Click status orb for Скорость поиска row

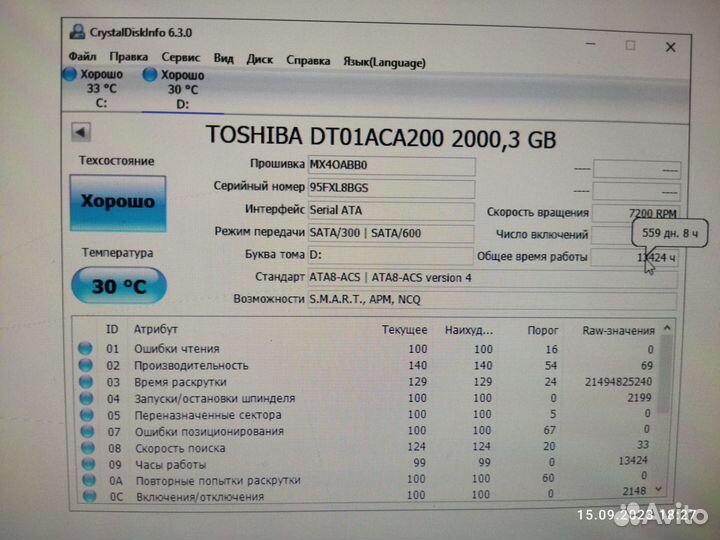coord(88,448)
